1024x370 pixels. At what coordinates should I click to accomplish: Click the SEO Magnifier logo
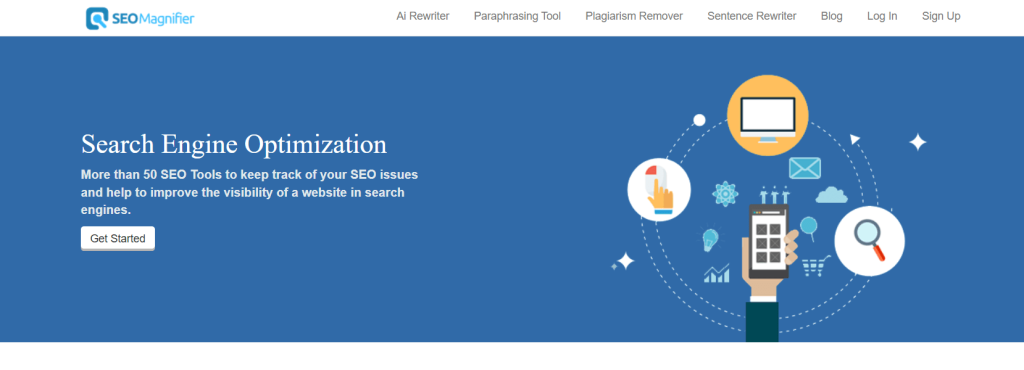(140, 18)
